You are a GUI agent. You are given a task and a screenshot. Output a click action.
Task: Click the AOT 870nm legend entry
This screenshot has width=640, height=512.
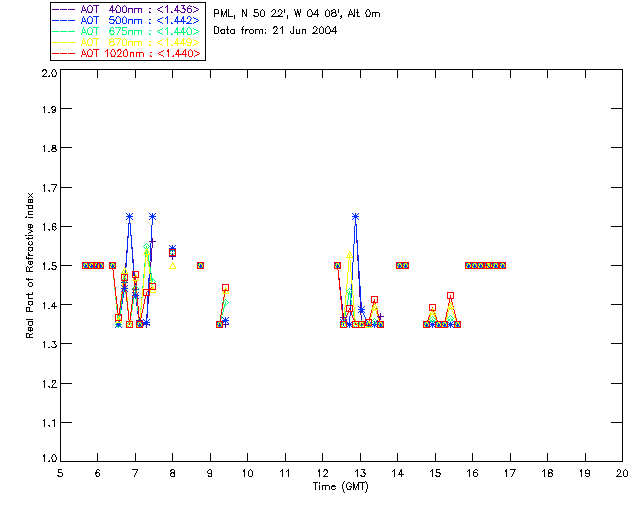pyautogui.click(x=126, y=42)
